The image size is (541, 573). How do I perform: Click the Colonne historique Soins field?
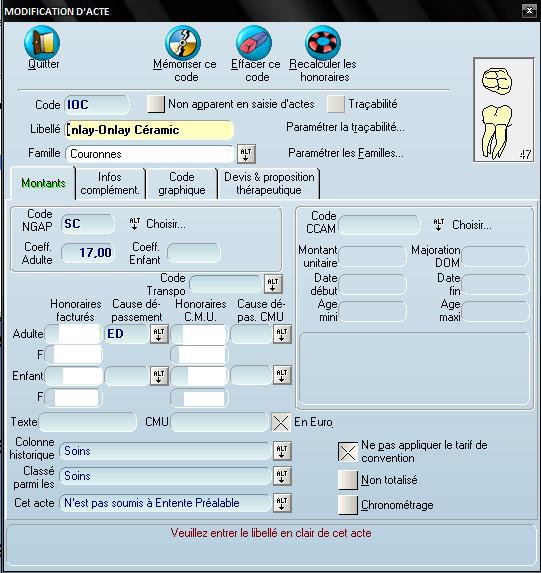pyautogui.click(x=165, y=451)
